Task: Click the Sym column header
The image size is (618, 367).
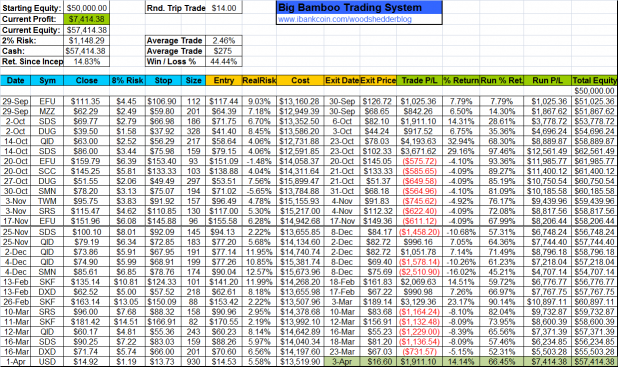Action: tap(47, 80)
